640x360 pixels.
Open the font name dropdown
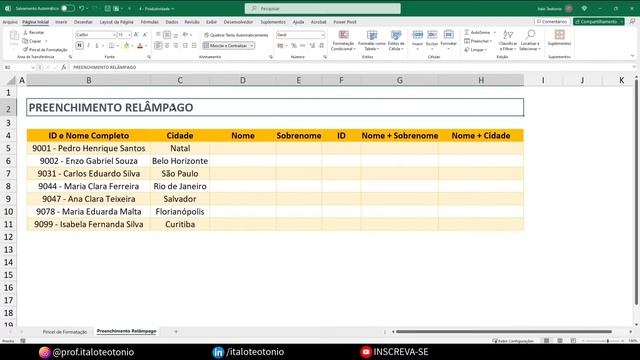click(114, 35)
